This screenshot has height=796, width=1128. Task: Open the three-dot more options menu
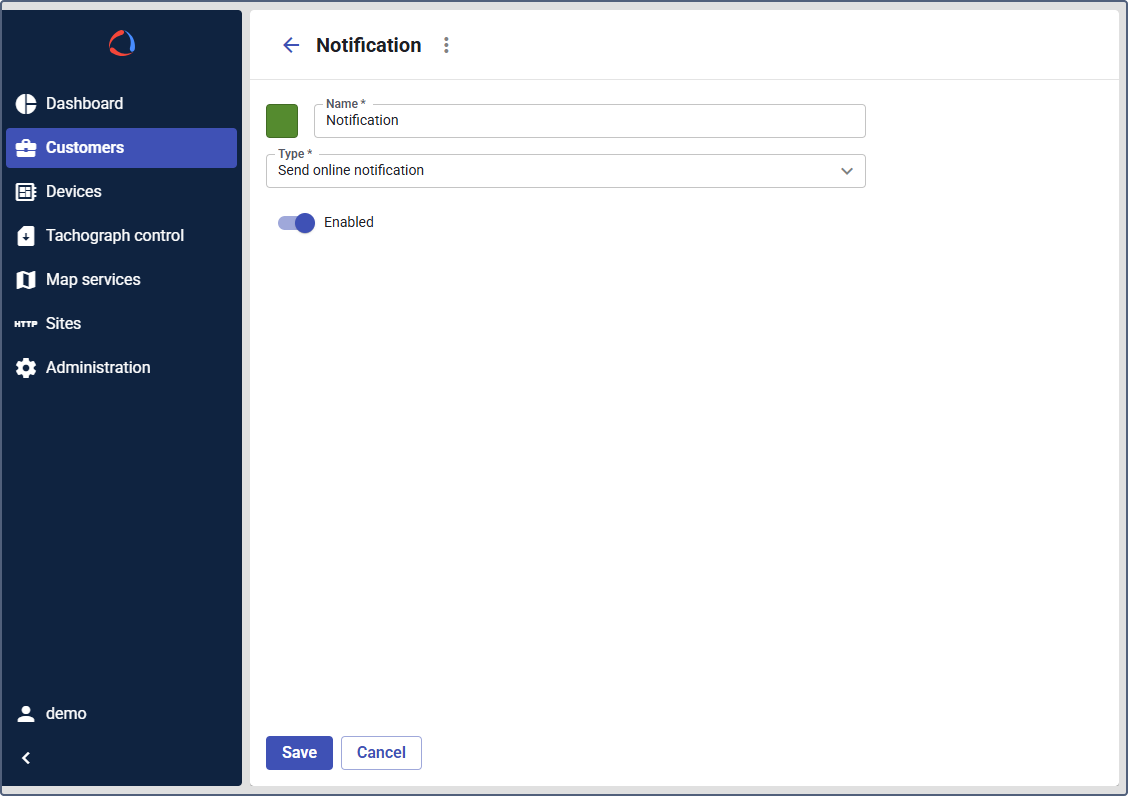(446, 45)
